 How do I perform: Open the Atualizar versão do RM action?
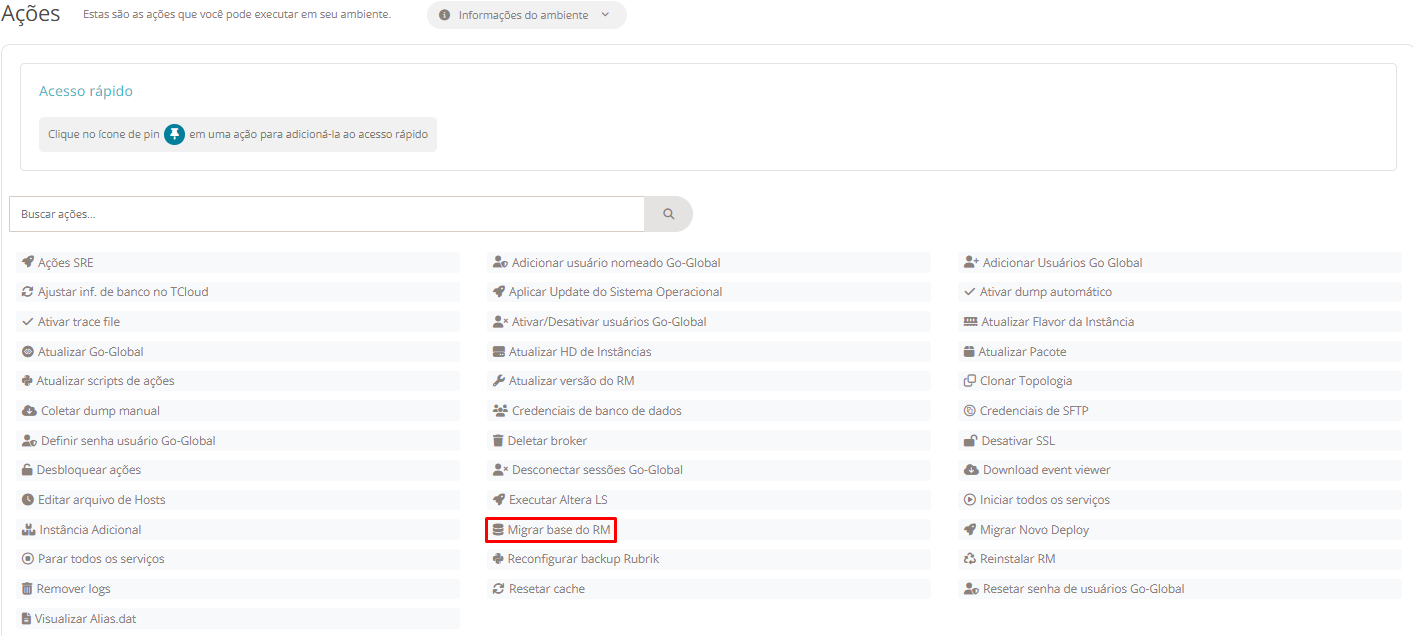coord(709,381)
